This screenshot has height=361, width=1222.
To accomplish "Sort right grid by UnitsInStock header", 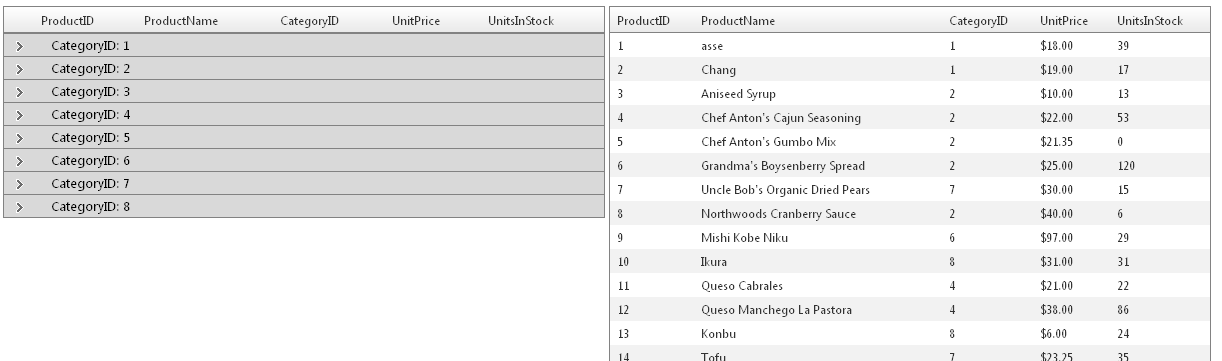I will point(1150,21).
